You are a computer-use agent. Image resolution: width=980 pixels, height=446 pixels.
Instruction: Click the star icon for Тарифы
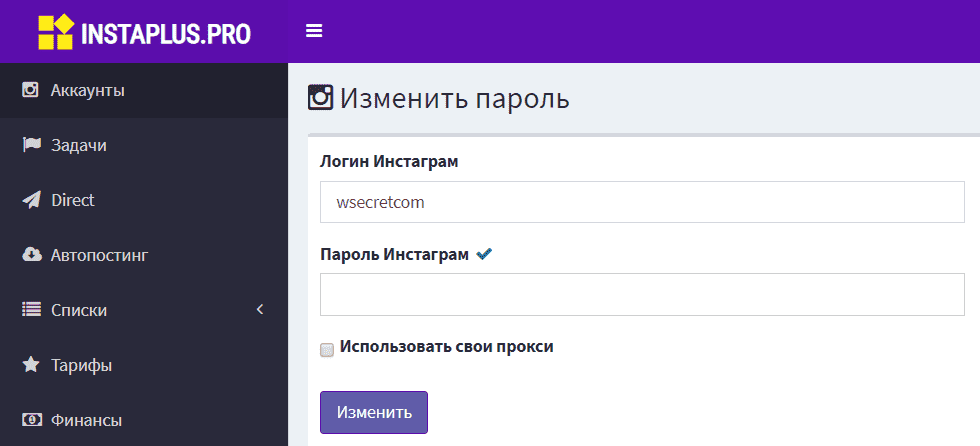[31, 364]
